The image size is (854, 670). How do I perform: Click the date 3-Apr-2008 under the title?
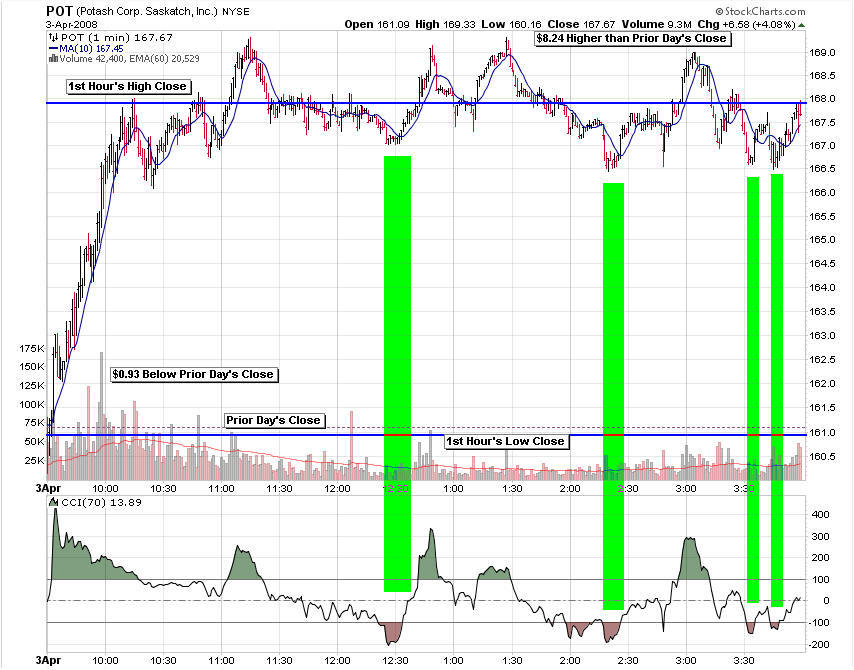(x=72, y=25)
